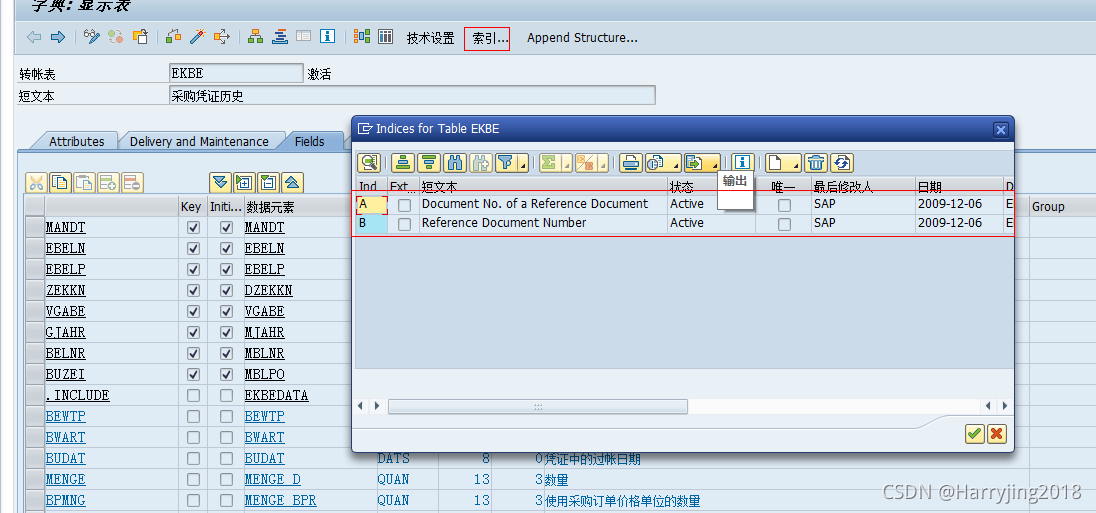The height and width of the screenshot is (513, 1096).
Task: Toggle Initial checkbox for BELNR field
Action: pyautogui.click(x=226, y=354)
